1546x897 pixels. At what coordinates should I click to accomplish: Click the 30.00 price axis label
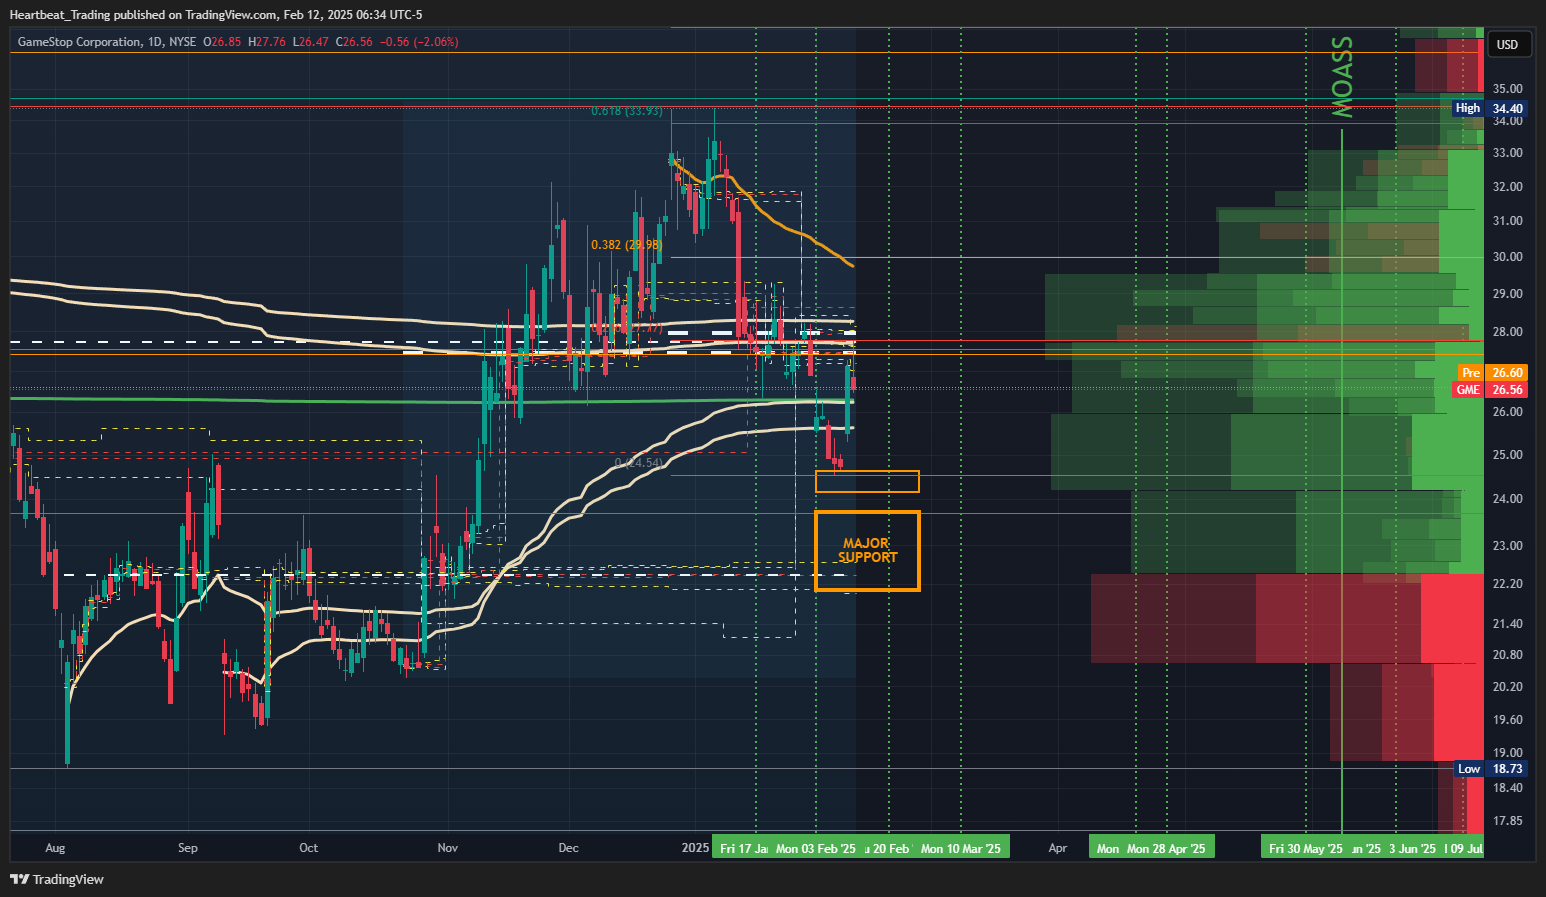point(1507,257)
